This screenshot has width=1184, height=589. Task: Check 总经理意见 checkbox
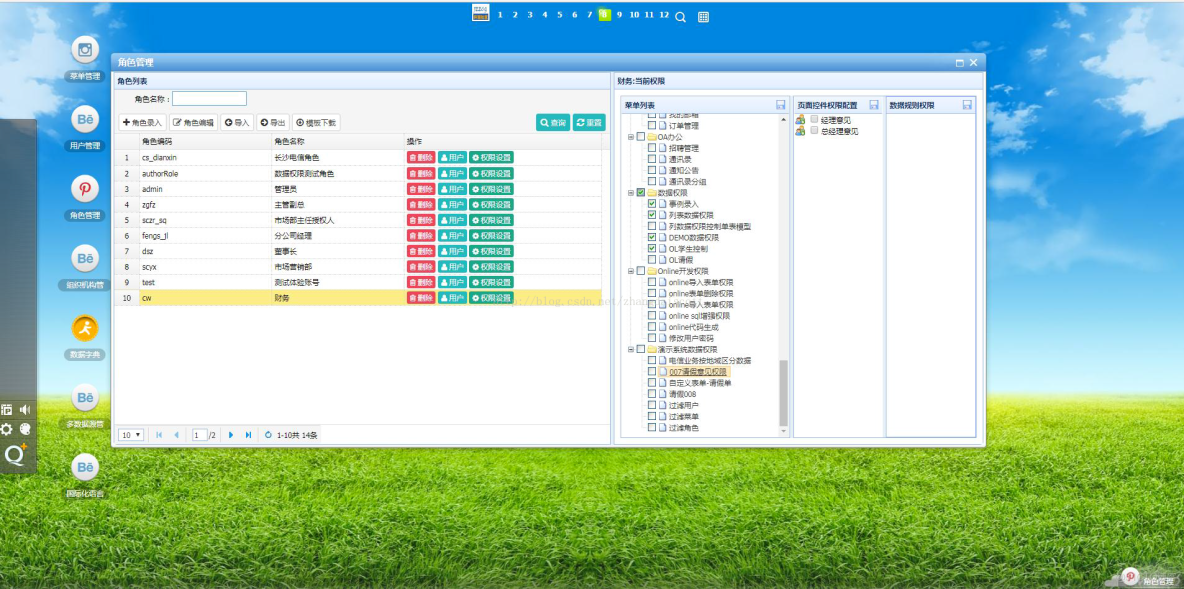[x=814, y=131]
